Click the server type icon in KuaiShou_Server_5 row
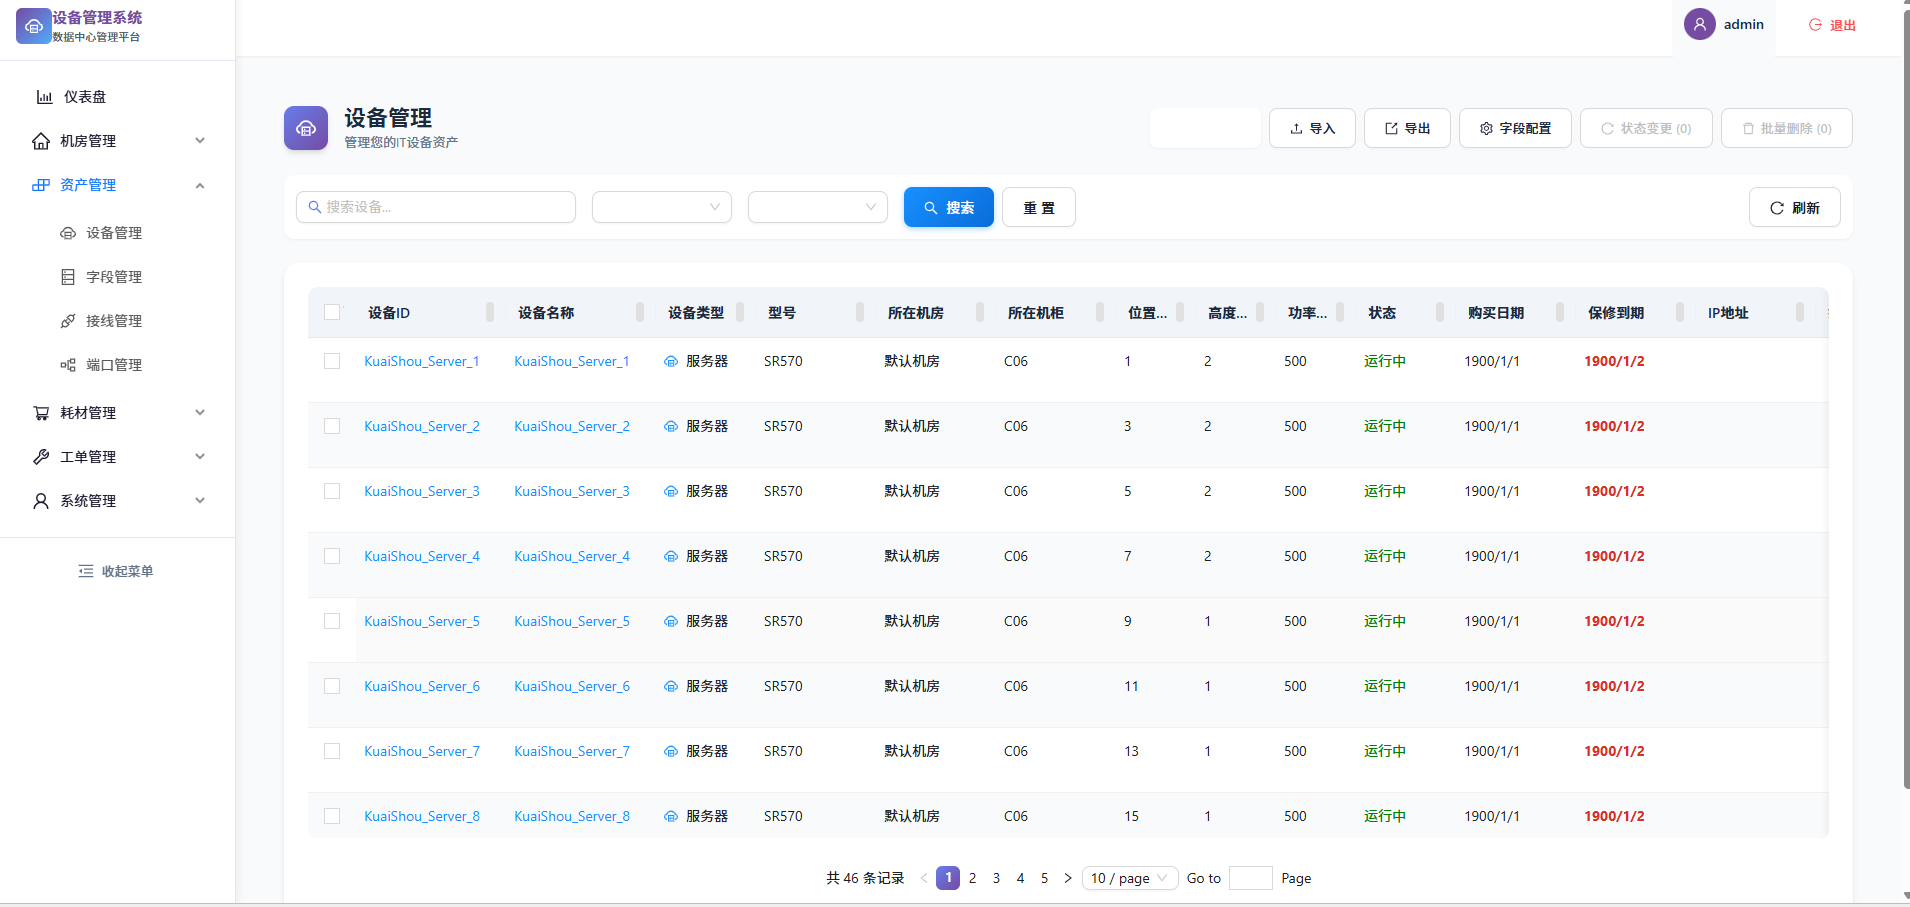The width and height of the screenshot is (1910, 907). (x=671, y=622)
